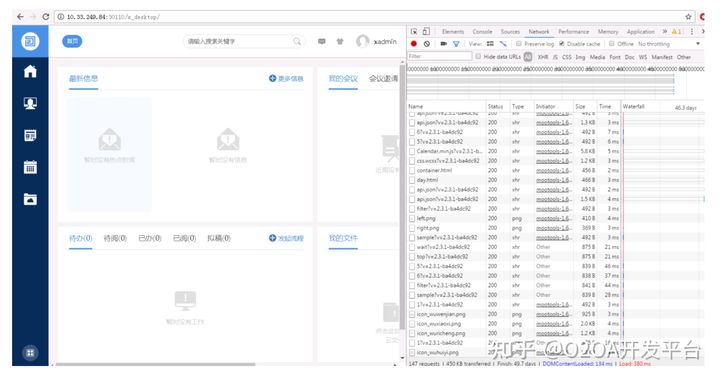Toggle the Disable cache checkbox
720x379 pixels.
coord(562,44)
